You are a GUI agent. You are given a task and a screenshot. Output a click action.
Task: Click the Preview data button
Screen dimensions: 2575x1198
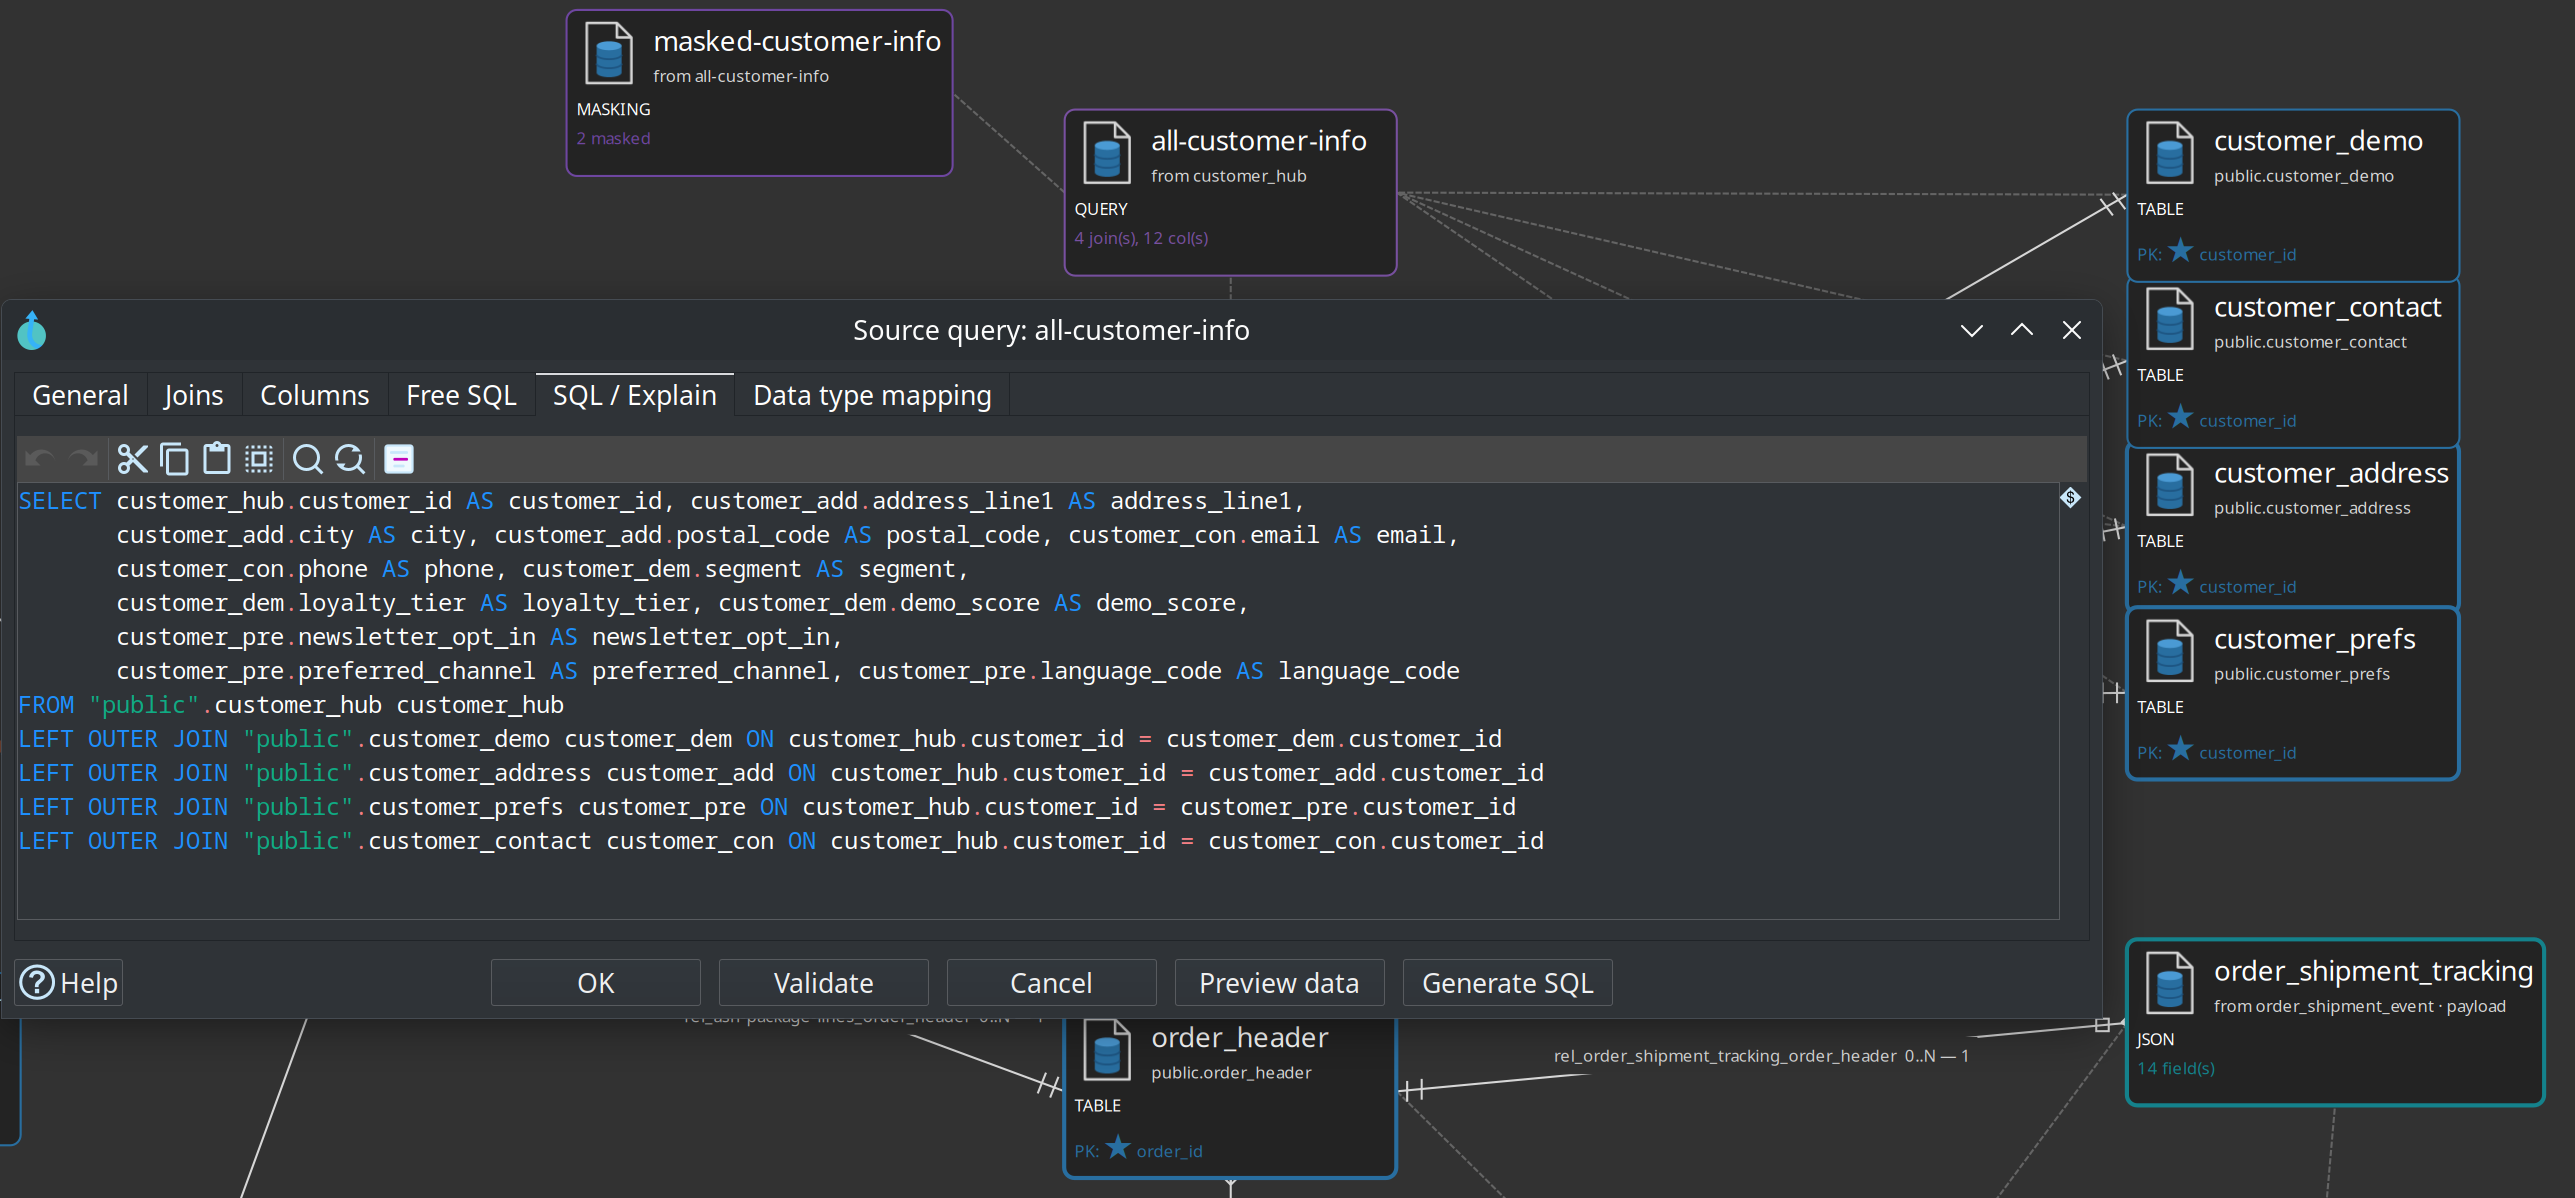pyautogui.click(x=1279, y=983)
